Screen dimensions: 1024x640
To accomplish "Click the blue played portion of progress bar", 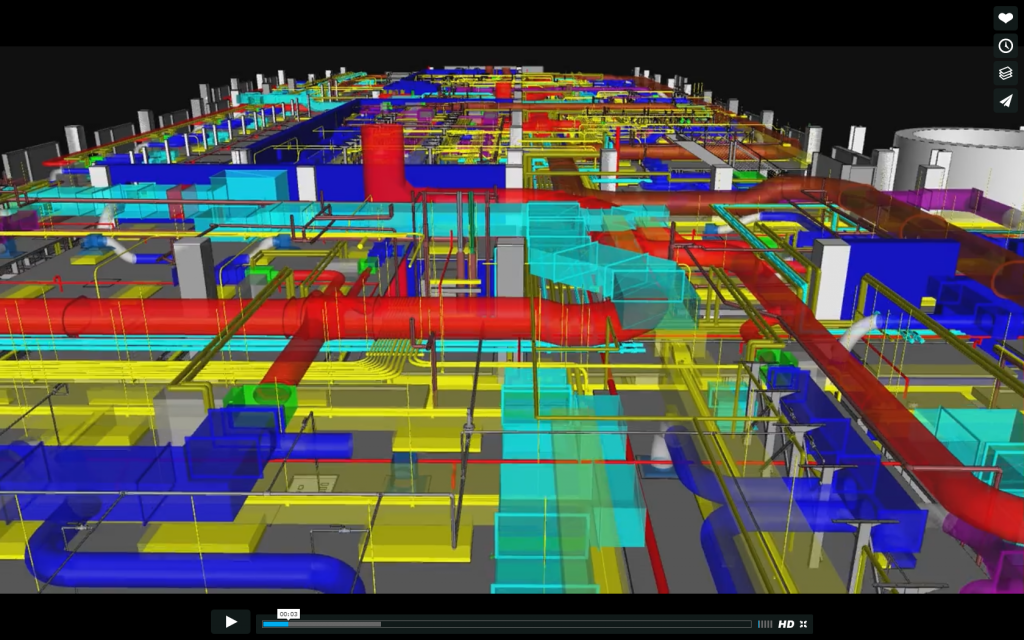I will [x=274, y=624].
